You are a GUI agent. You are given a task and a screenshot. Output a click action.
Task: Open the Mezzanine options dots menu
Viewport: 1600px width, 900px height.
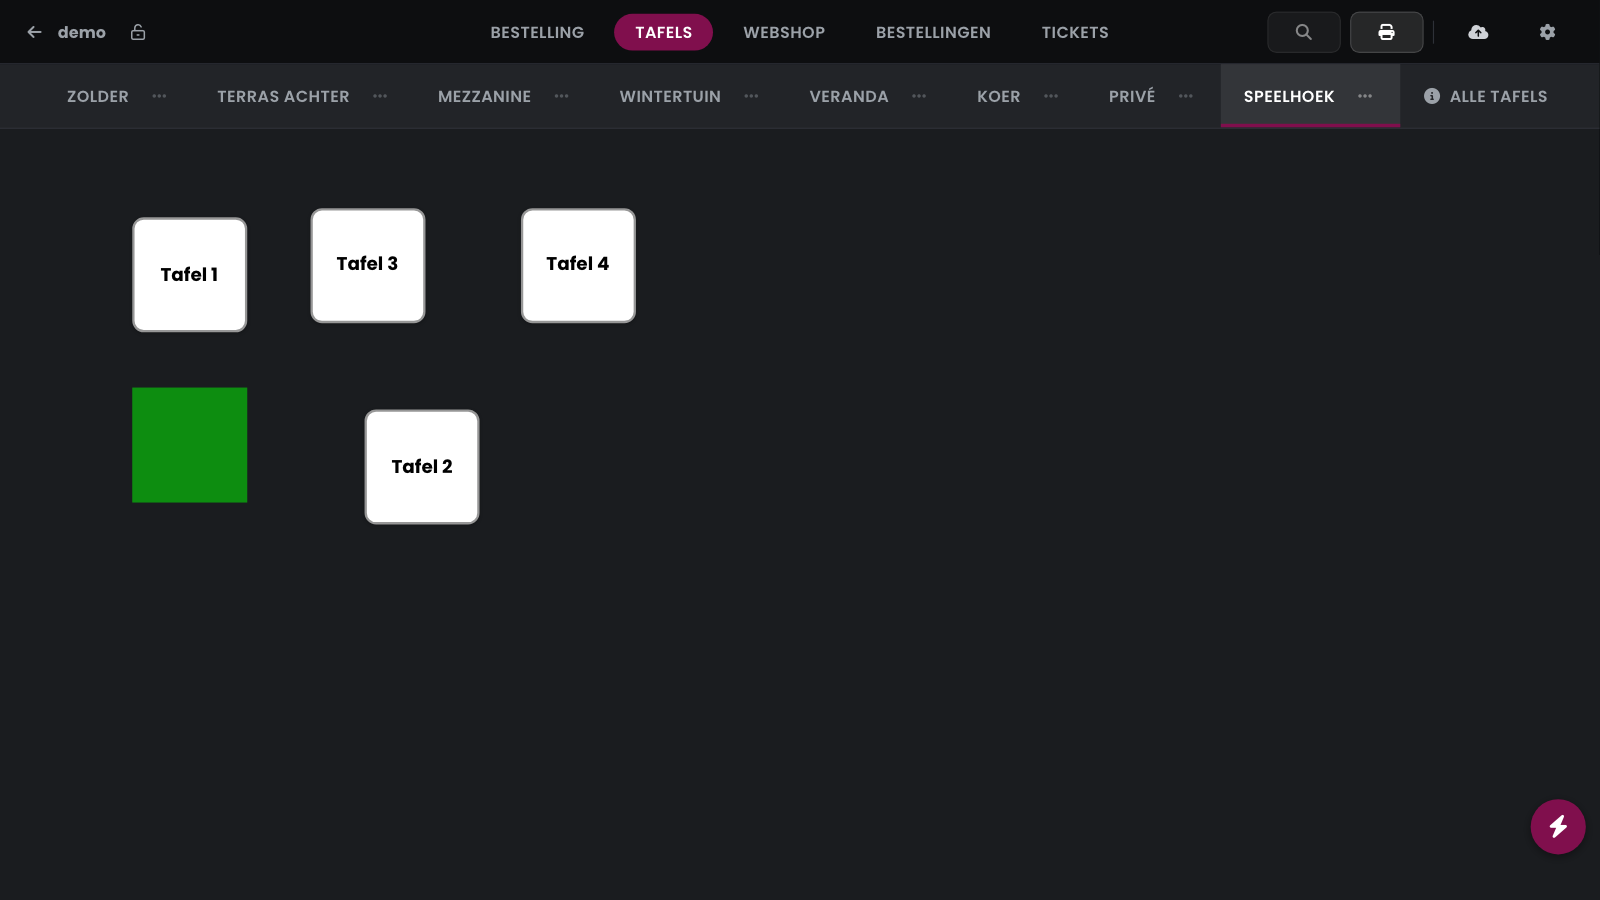click(x=561, y=96)
